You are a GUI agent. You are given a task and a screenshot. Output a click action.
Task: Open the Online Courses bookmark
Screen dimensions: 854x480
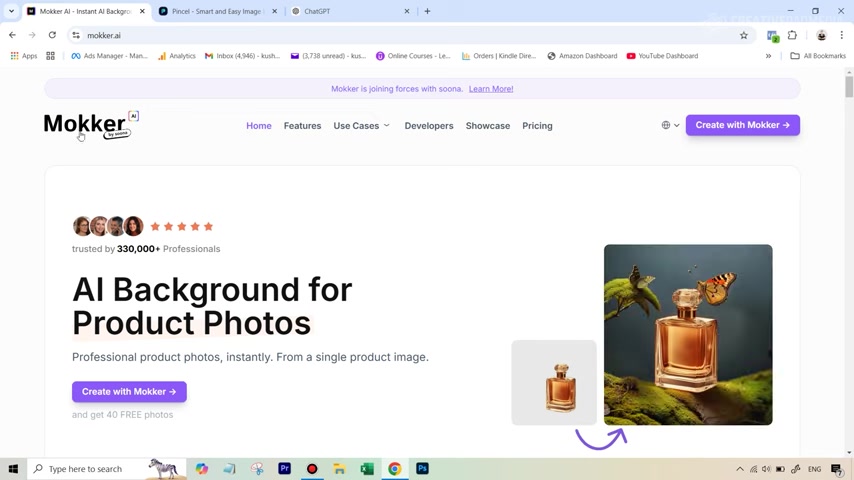(413, 56)
